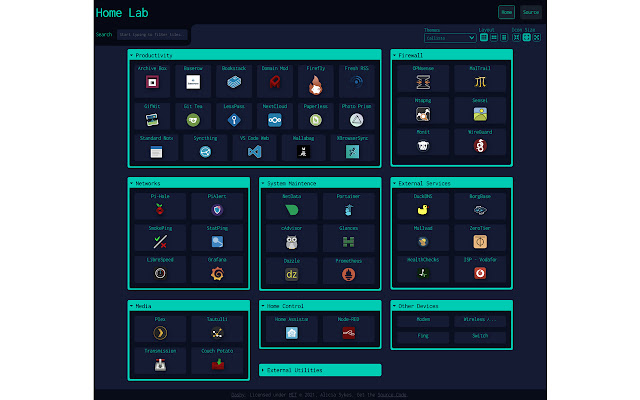Open the Switch device tile
This screenshot has height=400, width=640.
[480, 336]
